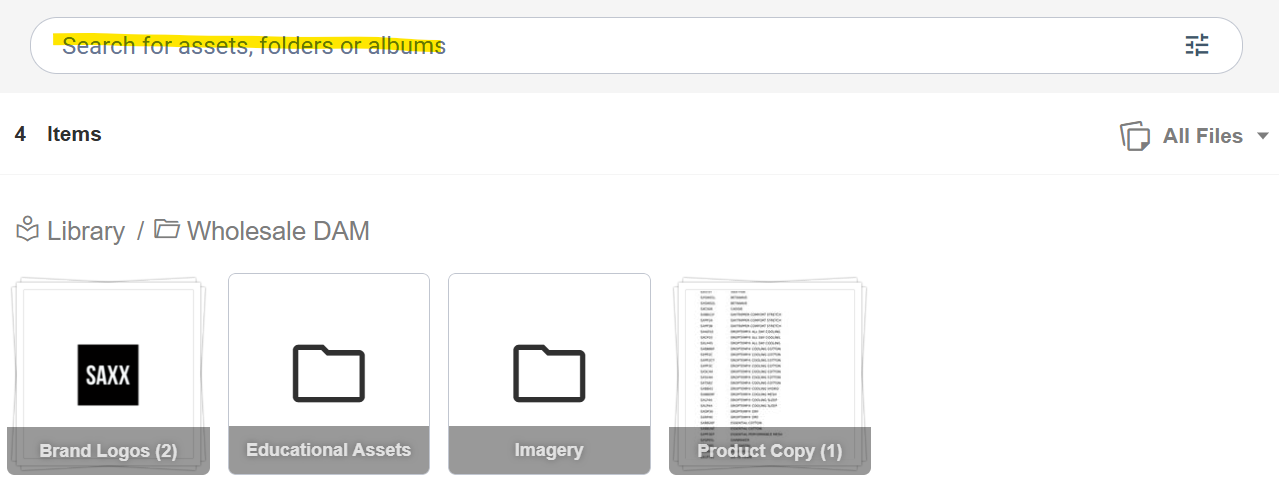
Task: Open the search filter sliders icon
Action: [1196, 45]
